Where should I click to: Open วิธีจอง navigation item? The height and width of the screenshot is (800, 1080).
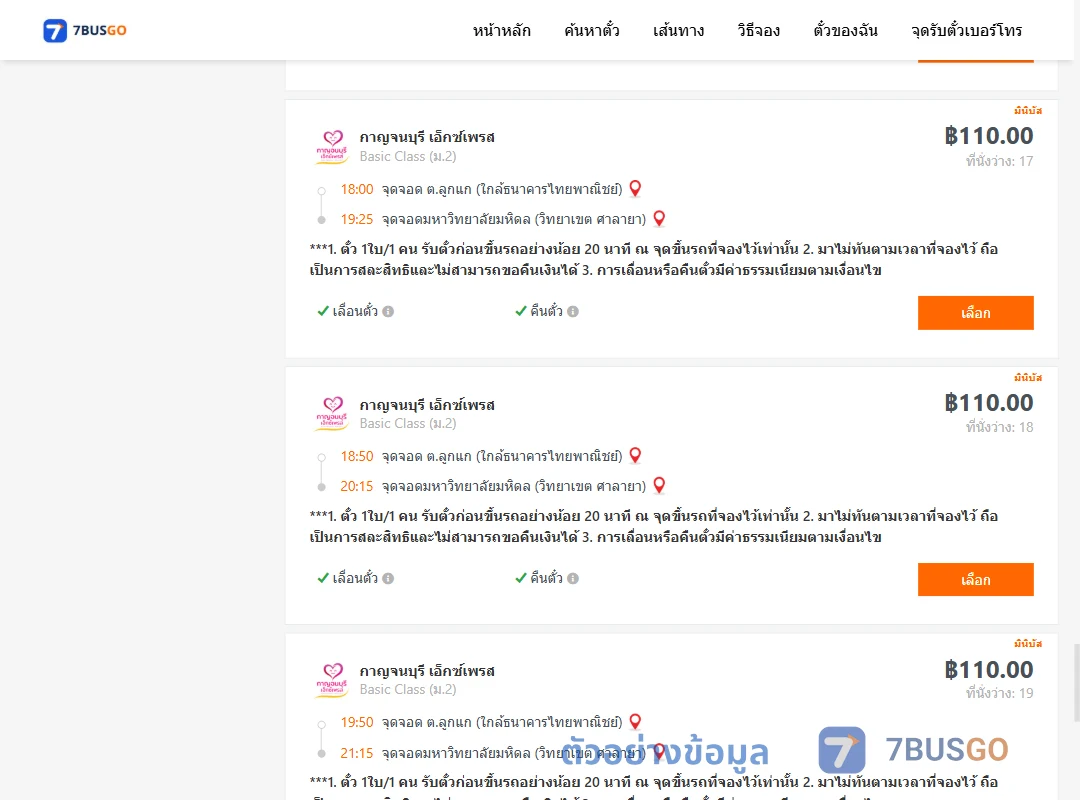(758, 30)
